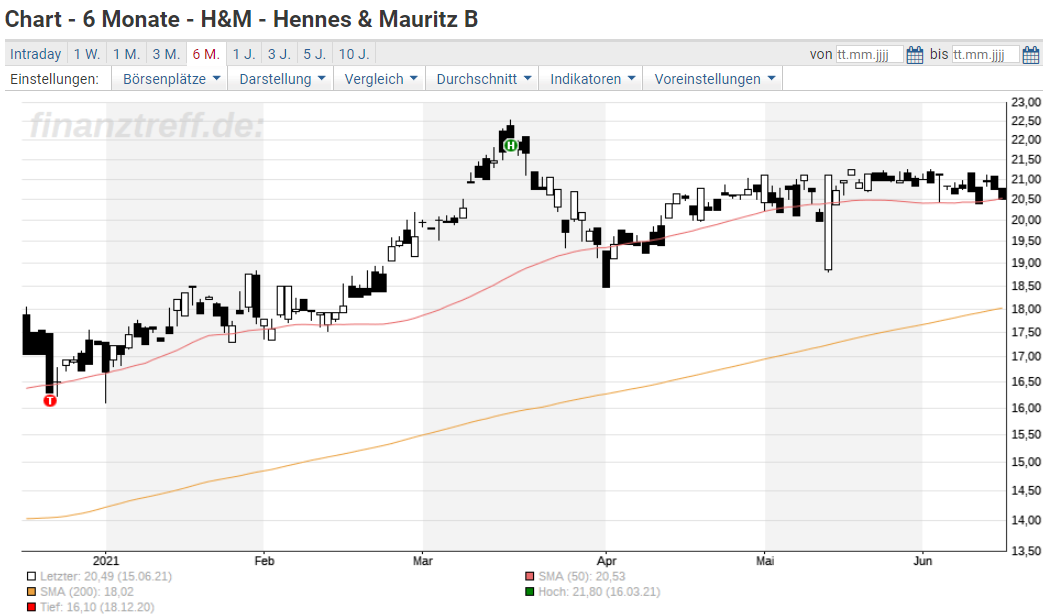This screenshot has height=615, width=1043.
Task: Select the 1 W. time range tab
Action: [86, 54]
